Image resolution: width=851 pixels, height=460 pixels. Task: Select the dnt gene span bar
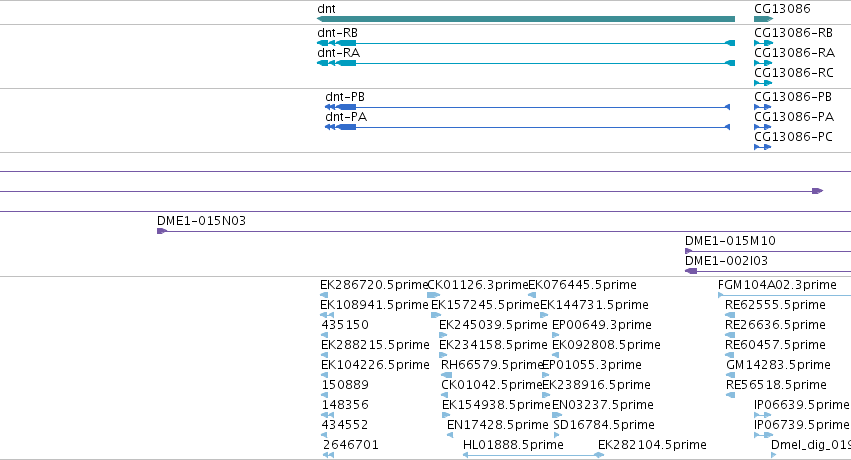(526, 19)
